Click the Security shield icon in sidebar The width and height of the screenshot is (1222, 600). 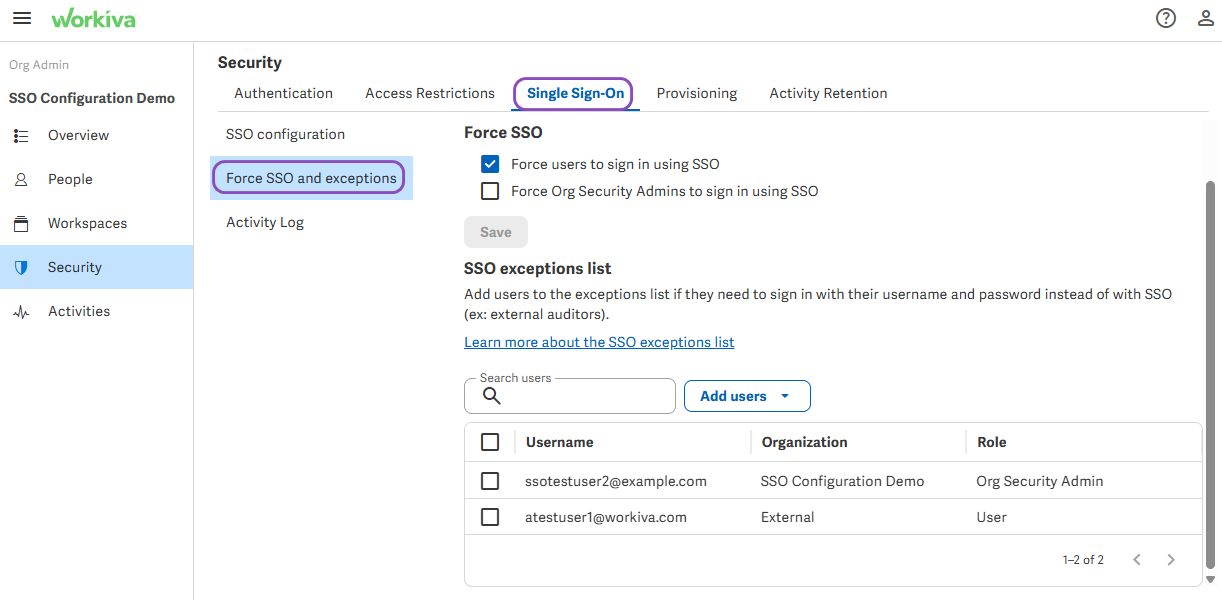tap(21, 267)
